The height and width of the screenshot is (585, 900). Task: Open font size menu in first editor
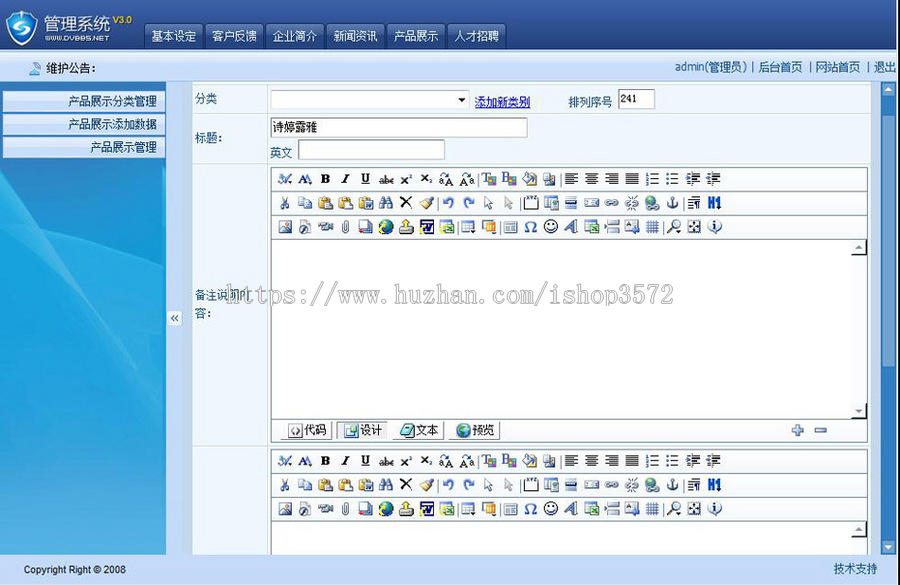[x=305, y=179]
